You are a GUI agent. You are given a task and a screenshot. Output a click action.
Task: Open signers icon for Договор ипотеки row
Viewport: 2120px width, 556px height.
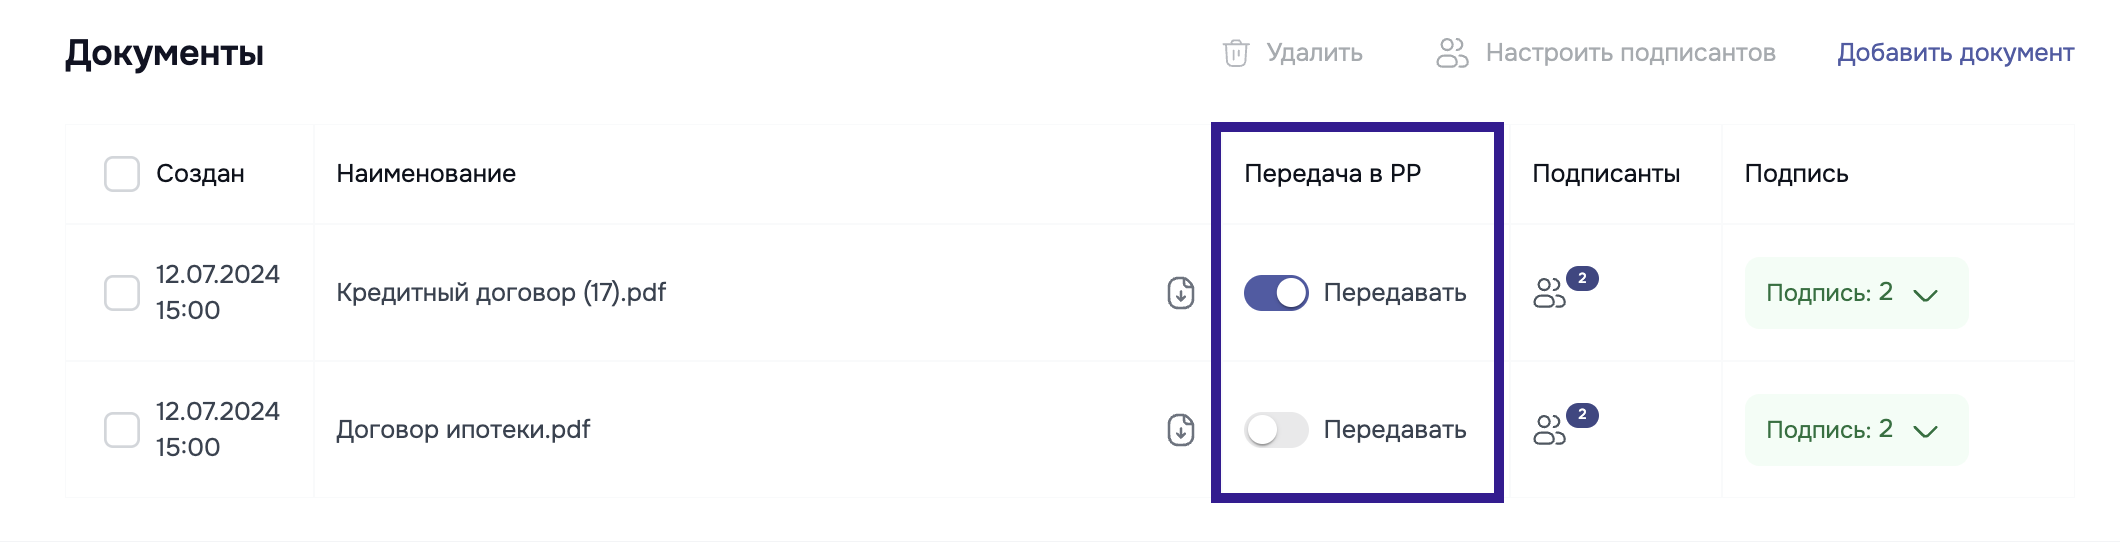[1549, 430]
